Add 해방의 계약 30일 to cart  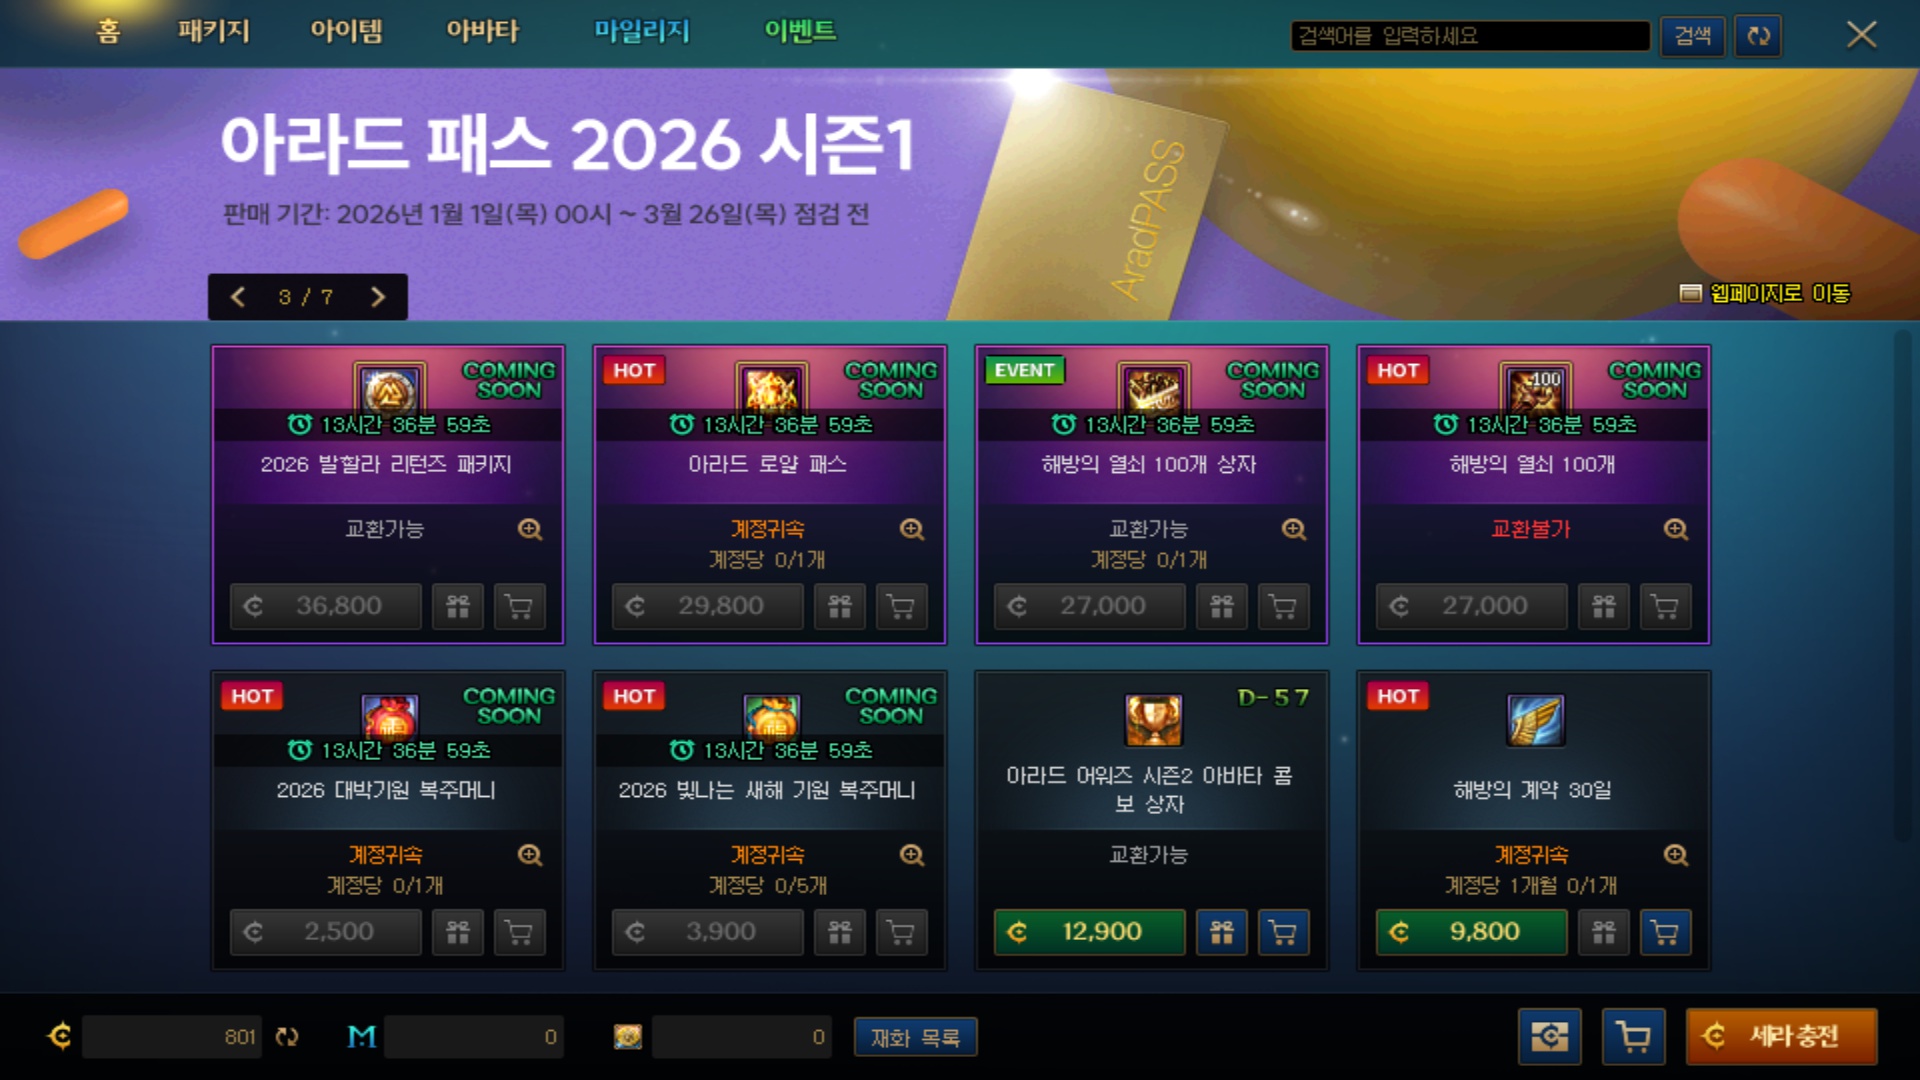point(1665,932)
